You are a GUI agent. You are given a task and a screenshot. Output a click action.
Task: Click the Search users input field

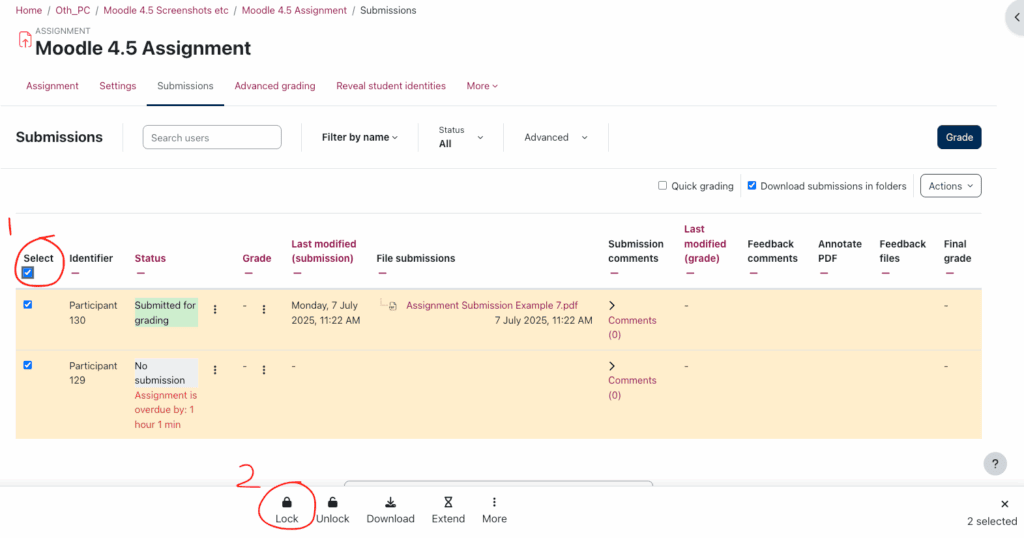(212, 137)
